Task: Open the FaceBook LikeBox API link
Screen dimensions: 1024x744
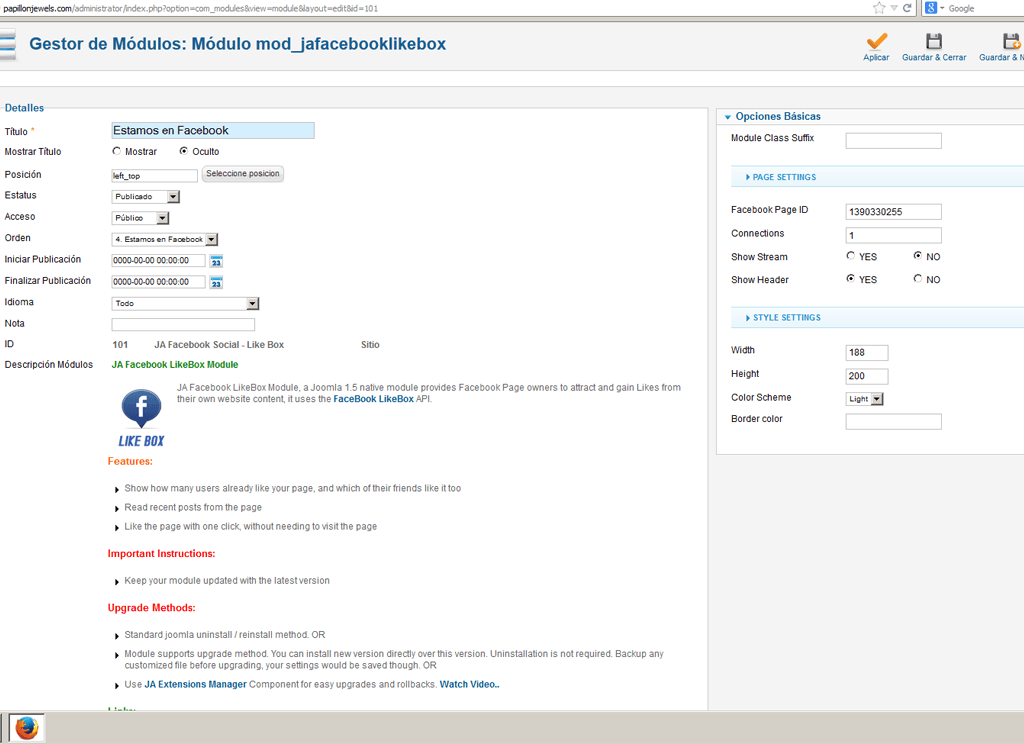Action: pyautogui.click(x=374, y=399)
